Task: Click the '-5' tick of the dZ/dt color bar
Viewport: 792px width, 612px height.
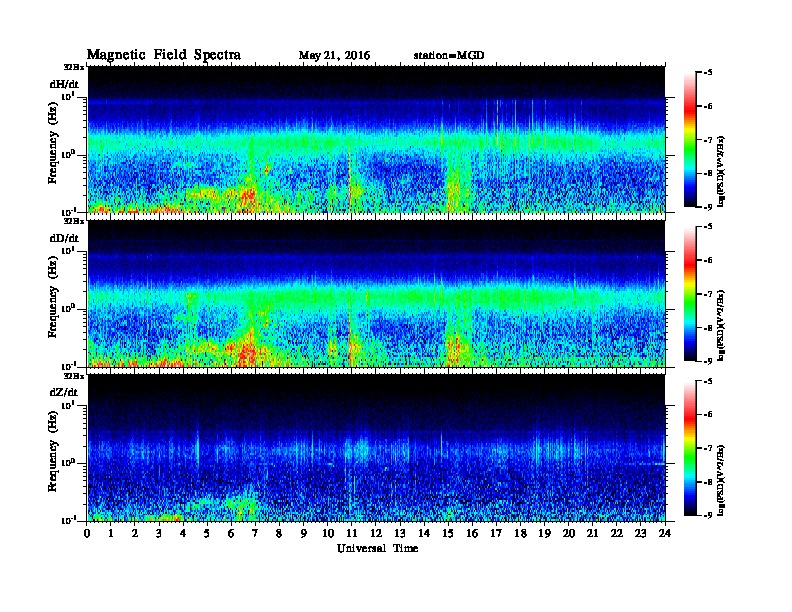Action: 708,381
